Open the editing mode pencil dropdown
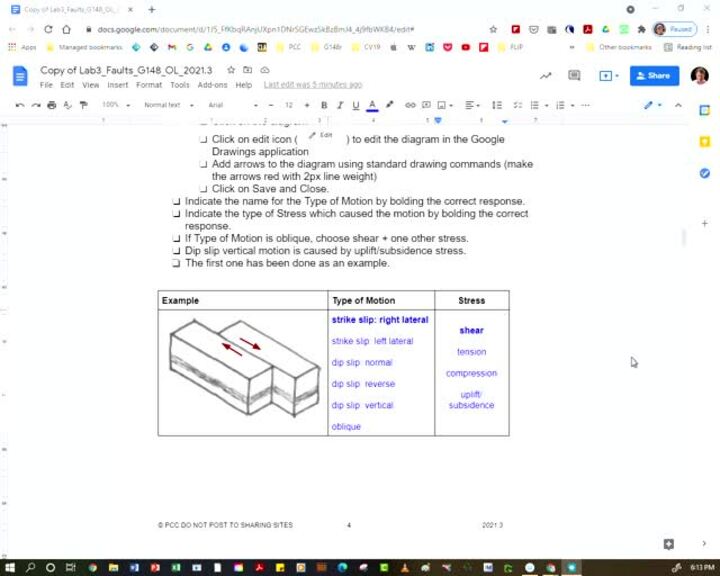The width and height of the screenshot is (720, 576). click(652, 105)
